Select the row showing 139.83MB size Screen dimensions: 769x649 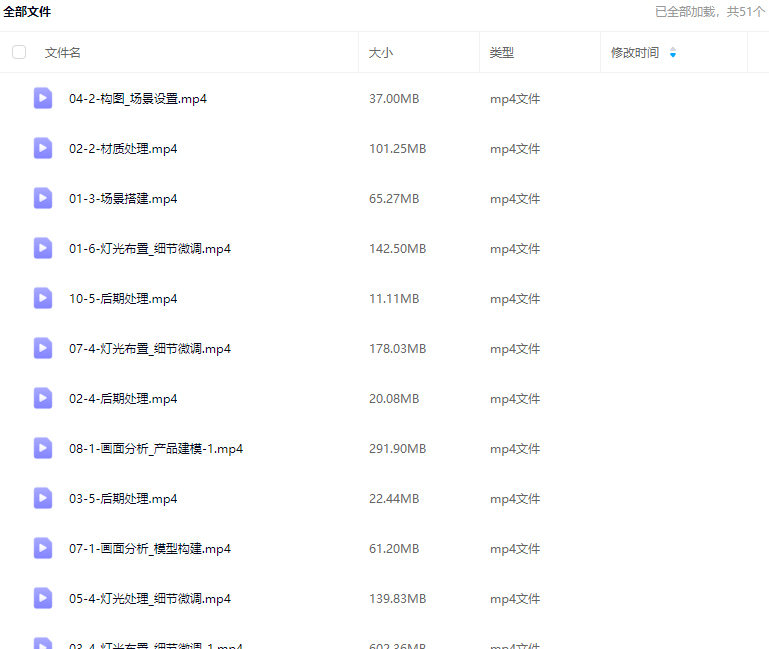coord(397,599)
